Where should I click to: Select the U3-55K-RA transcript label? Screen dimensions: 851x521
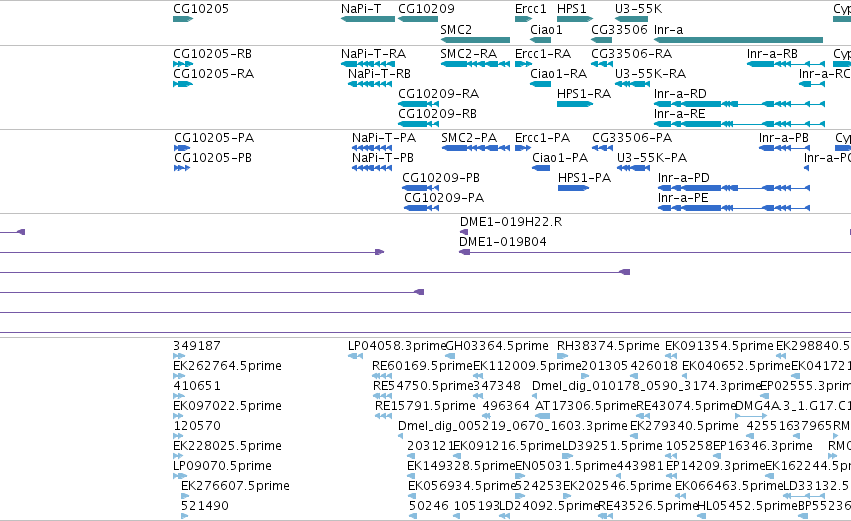click(x=650, y=74)
